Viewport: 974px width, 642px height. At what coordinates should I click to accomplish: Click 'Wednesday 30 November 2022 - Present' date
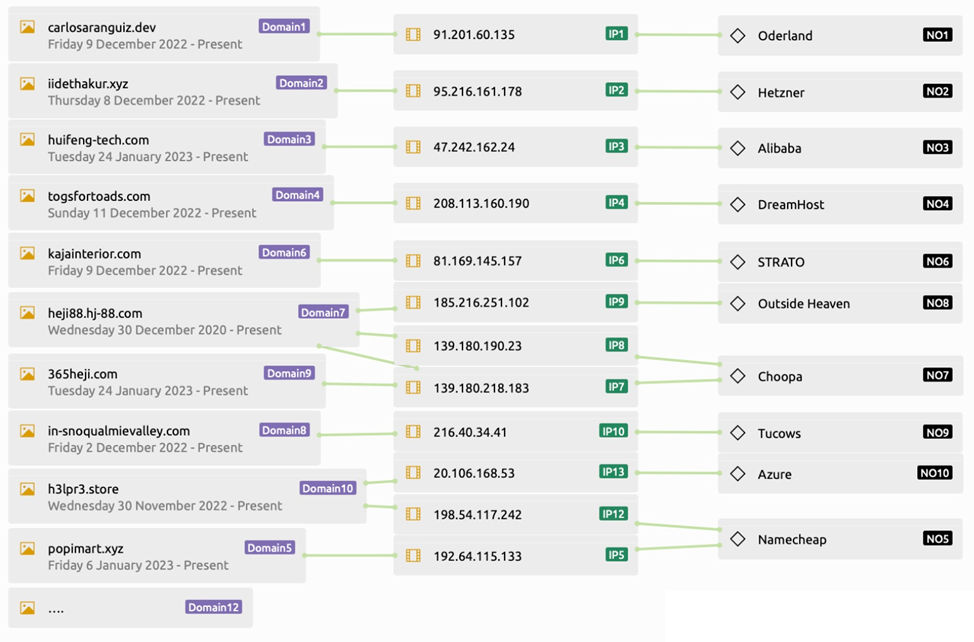click(x=165, y=506)
